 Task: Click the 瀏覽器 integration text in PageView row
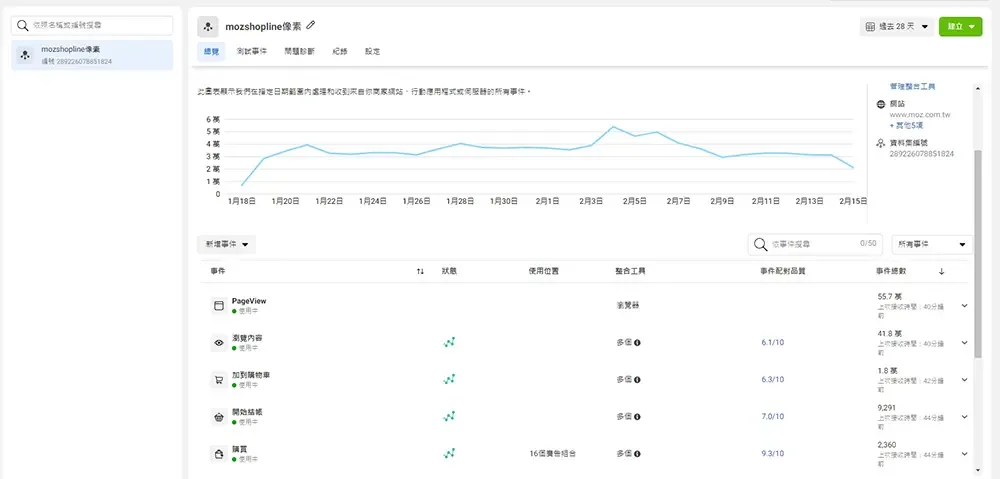[x=628, y=306]
